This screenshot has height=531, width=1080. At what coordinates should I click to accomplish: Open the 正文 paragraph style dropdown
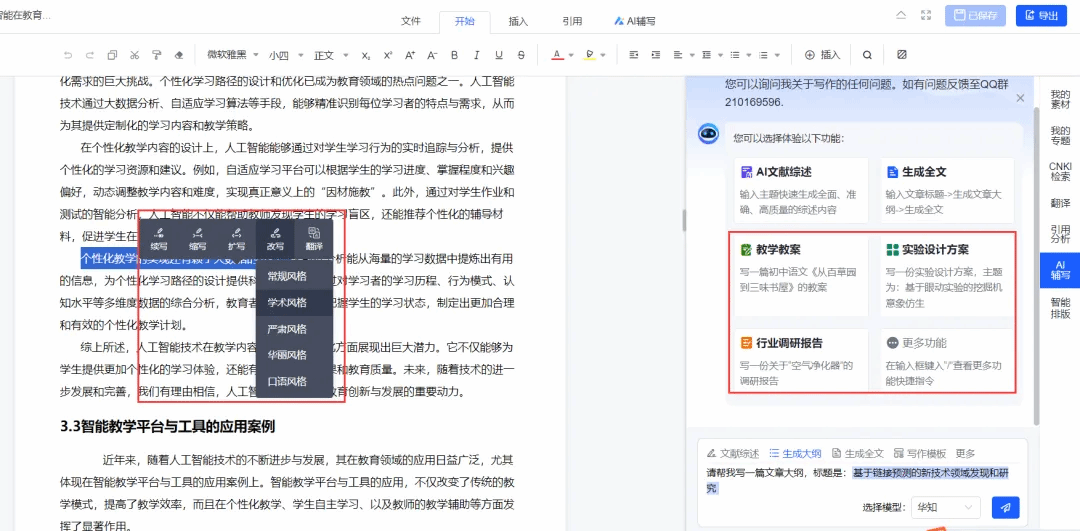pyautogui.click(x=329, y=55)
